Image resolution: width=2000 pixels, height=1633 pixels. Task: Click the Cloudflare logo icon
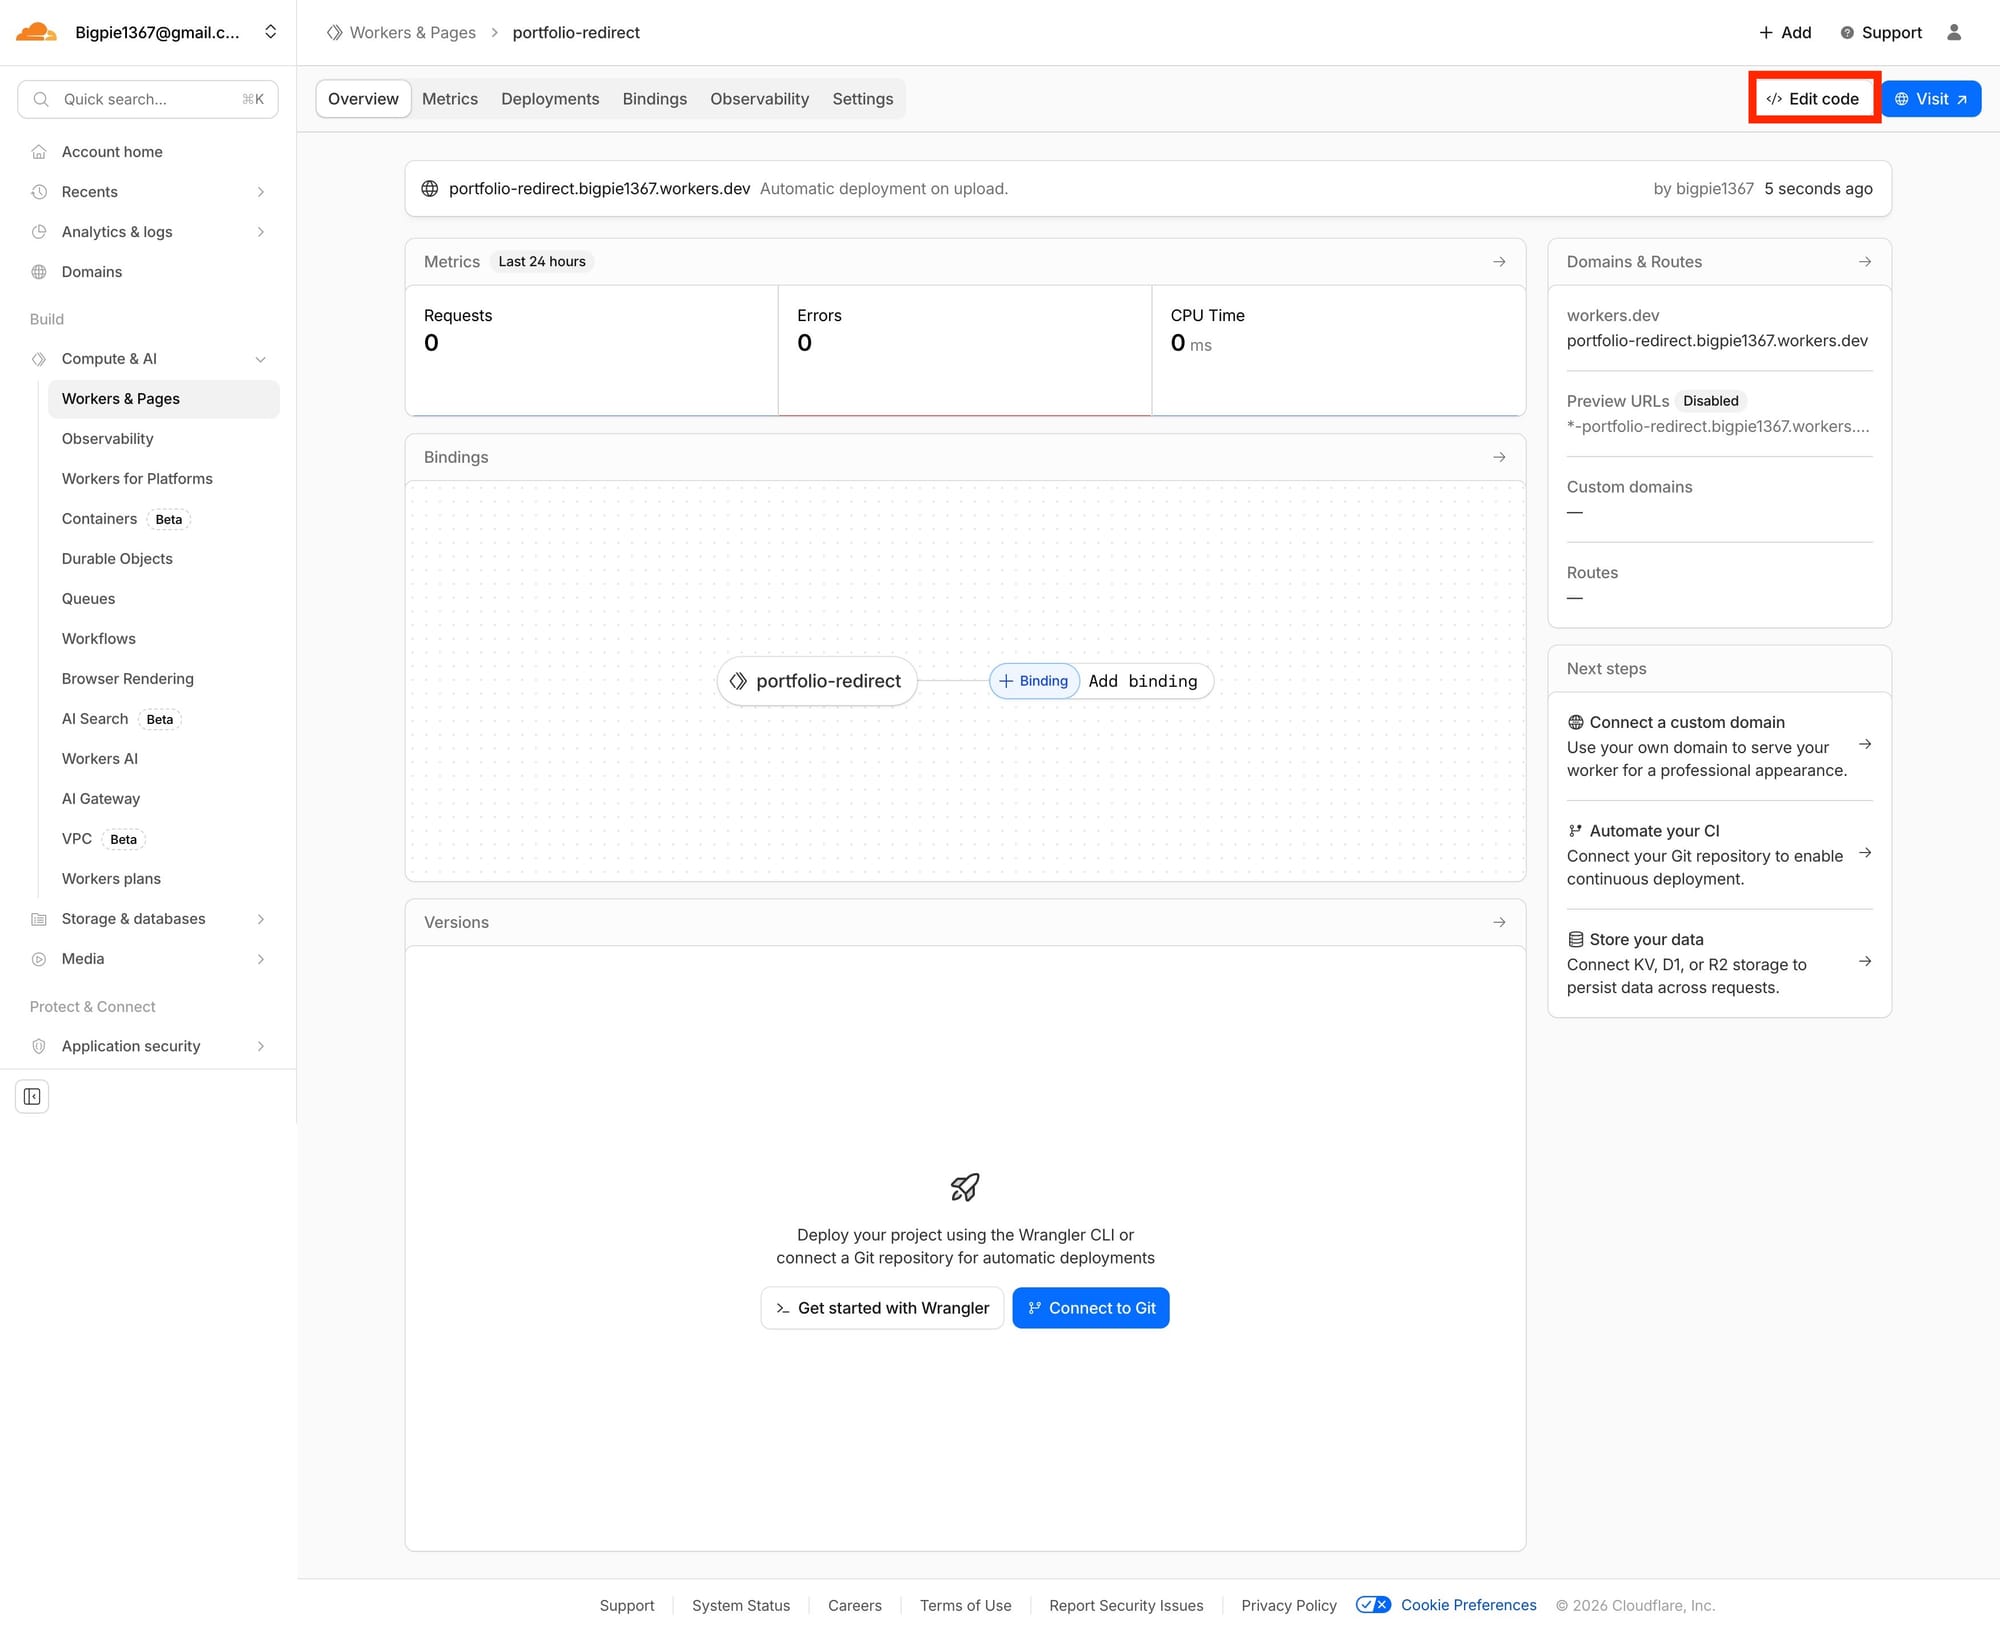[x=37, y=32]
